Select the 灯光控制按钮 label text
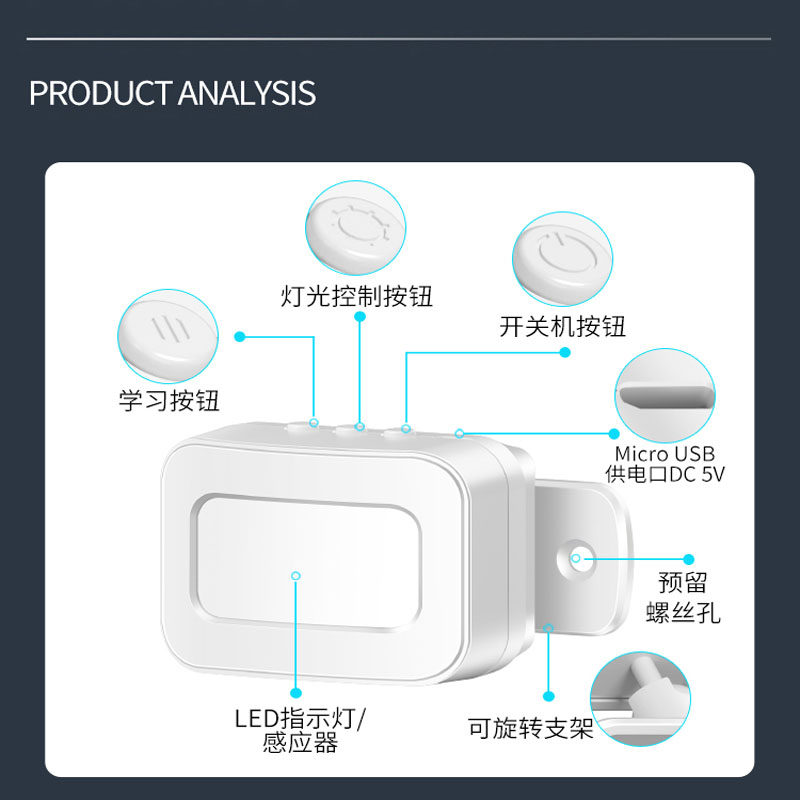The image size is (800, 800). click(x=357, y=296)
